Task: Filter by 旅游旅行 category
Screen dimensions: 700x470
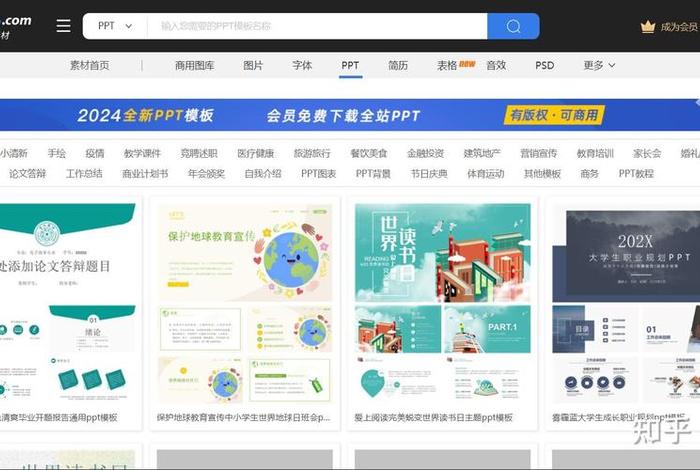Action: [312, 153]
